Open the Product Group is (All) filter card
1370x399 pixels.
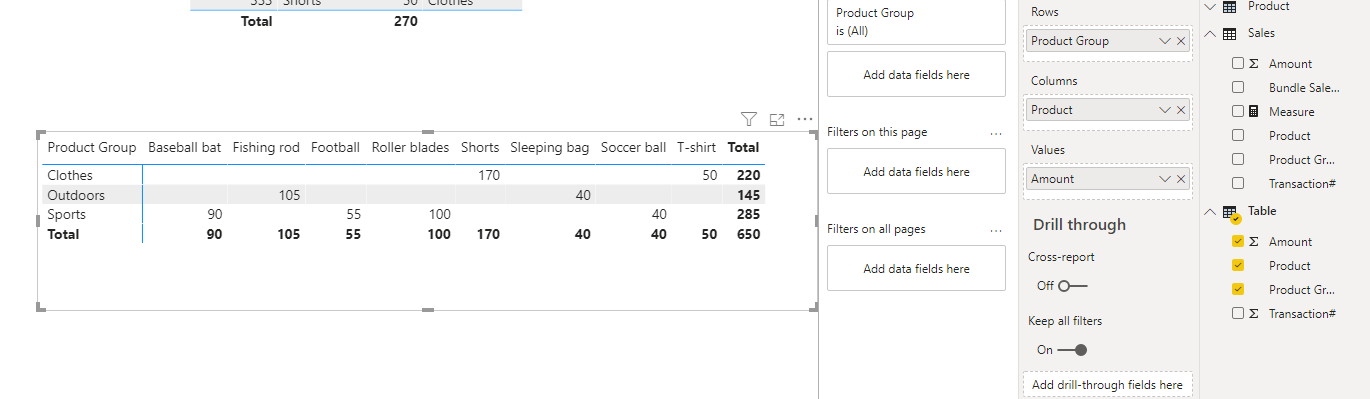916,22
